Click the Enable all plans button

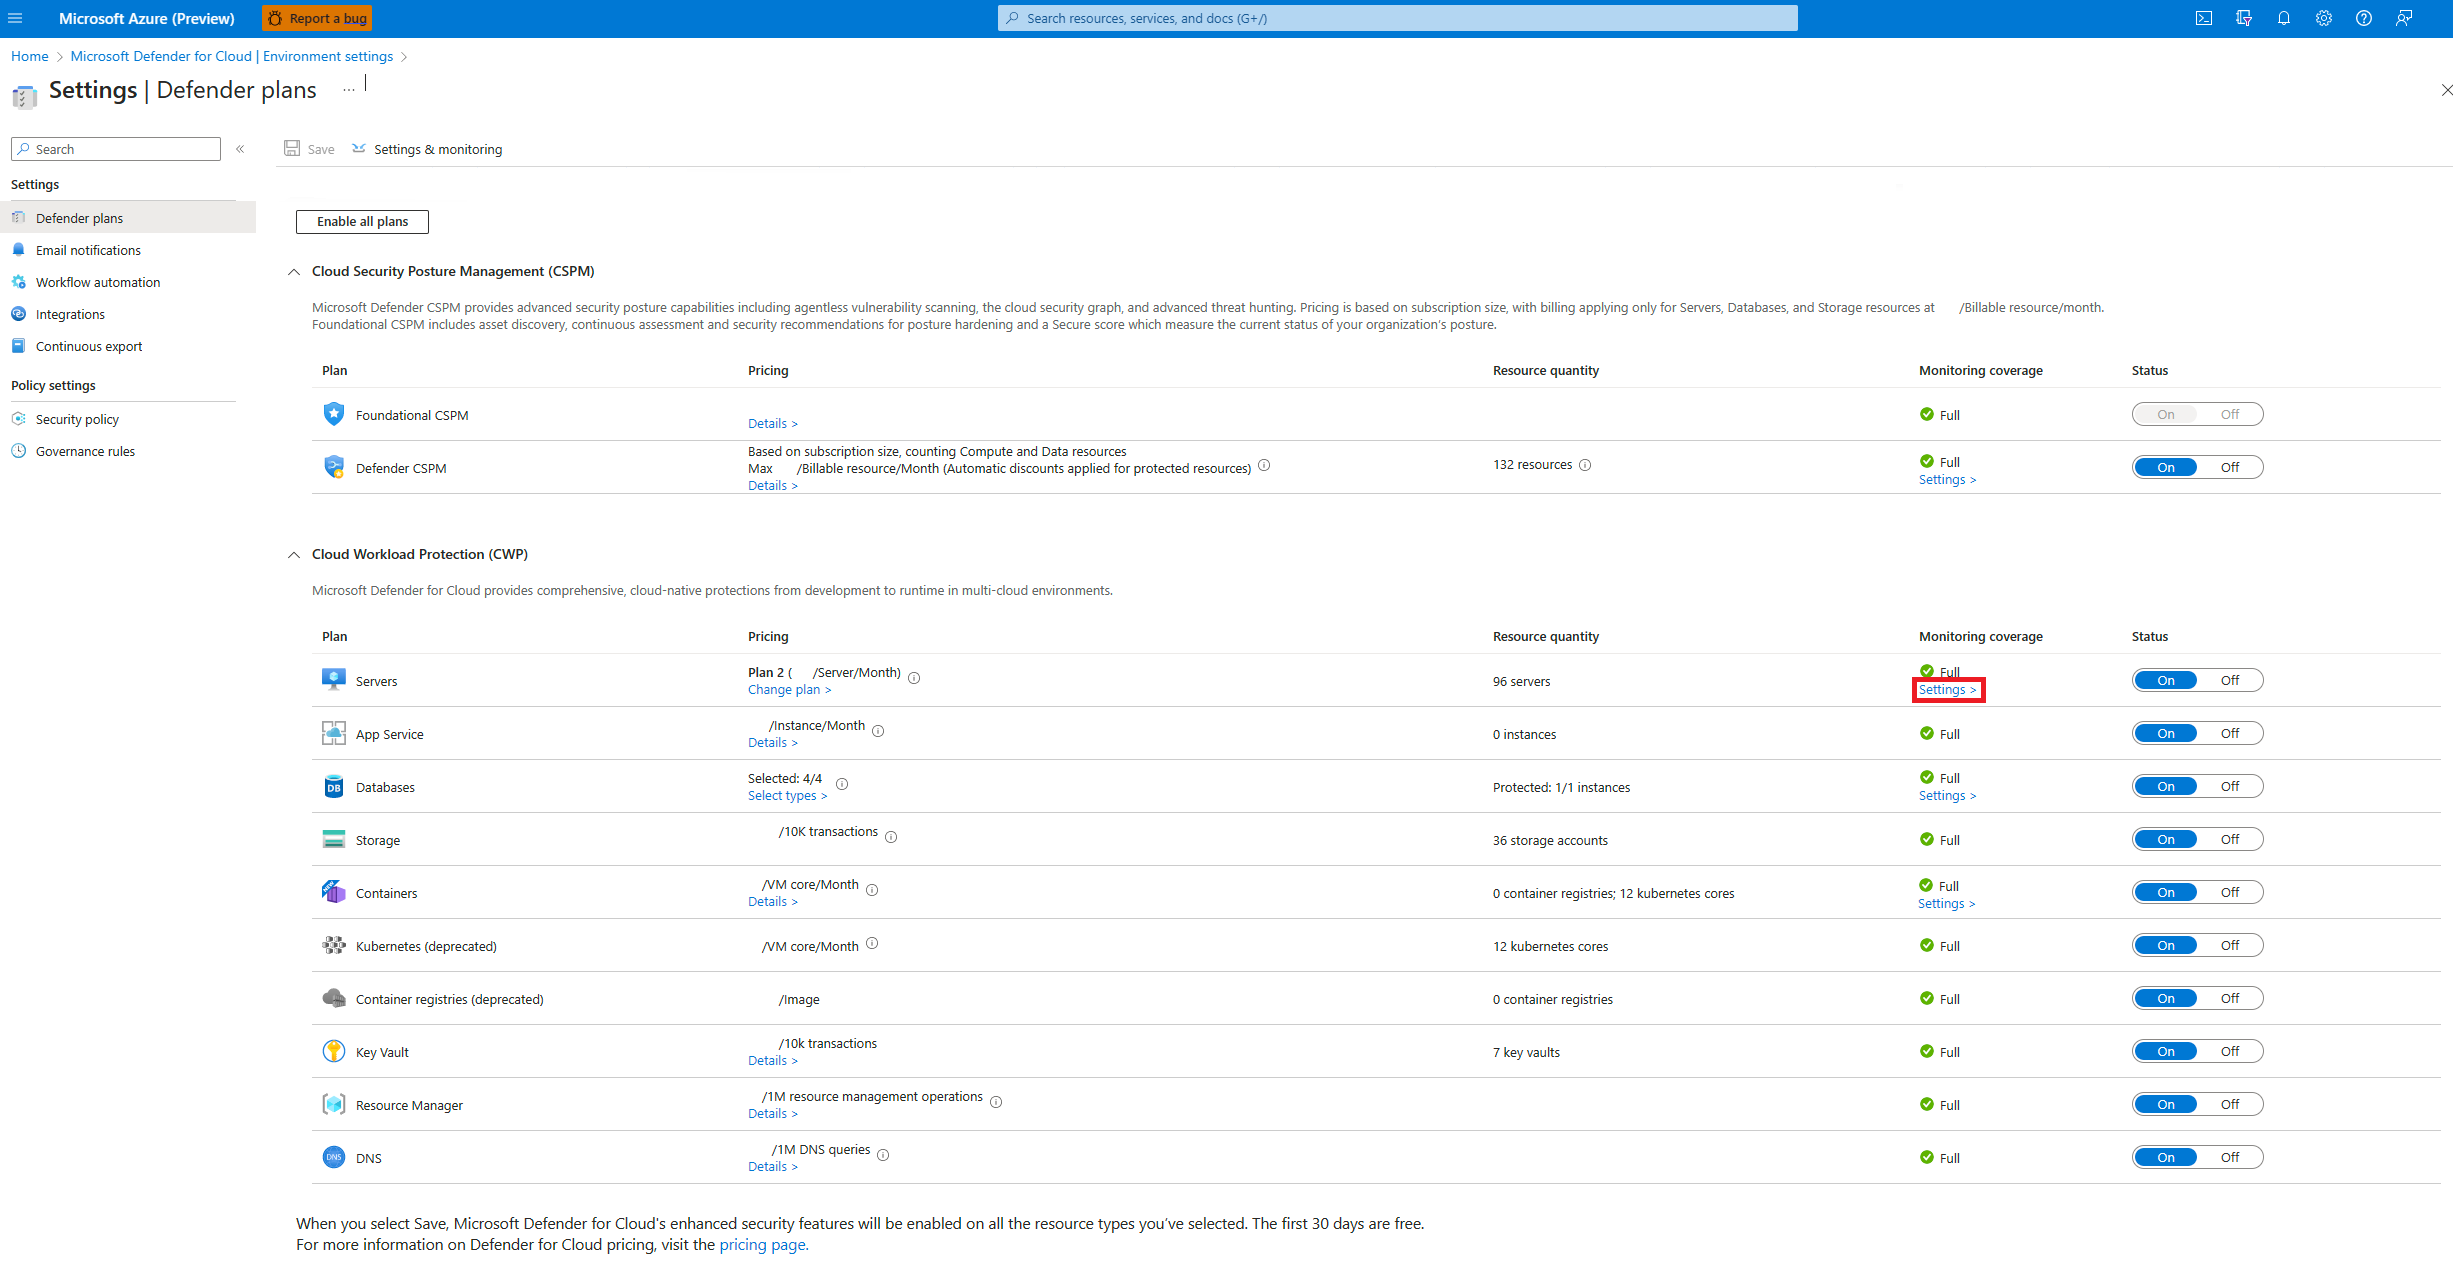360,221
